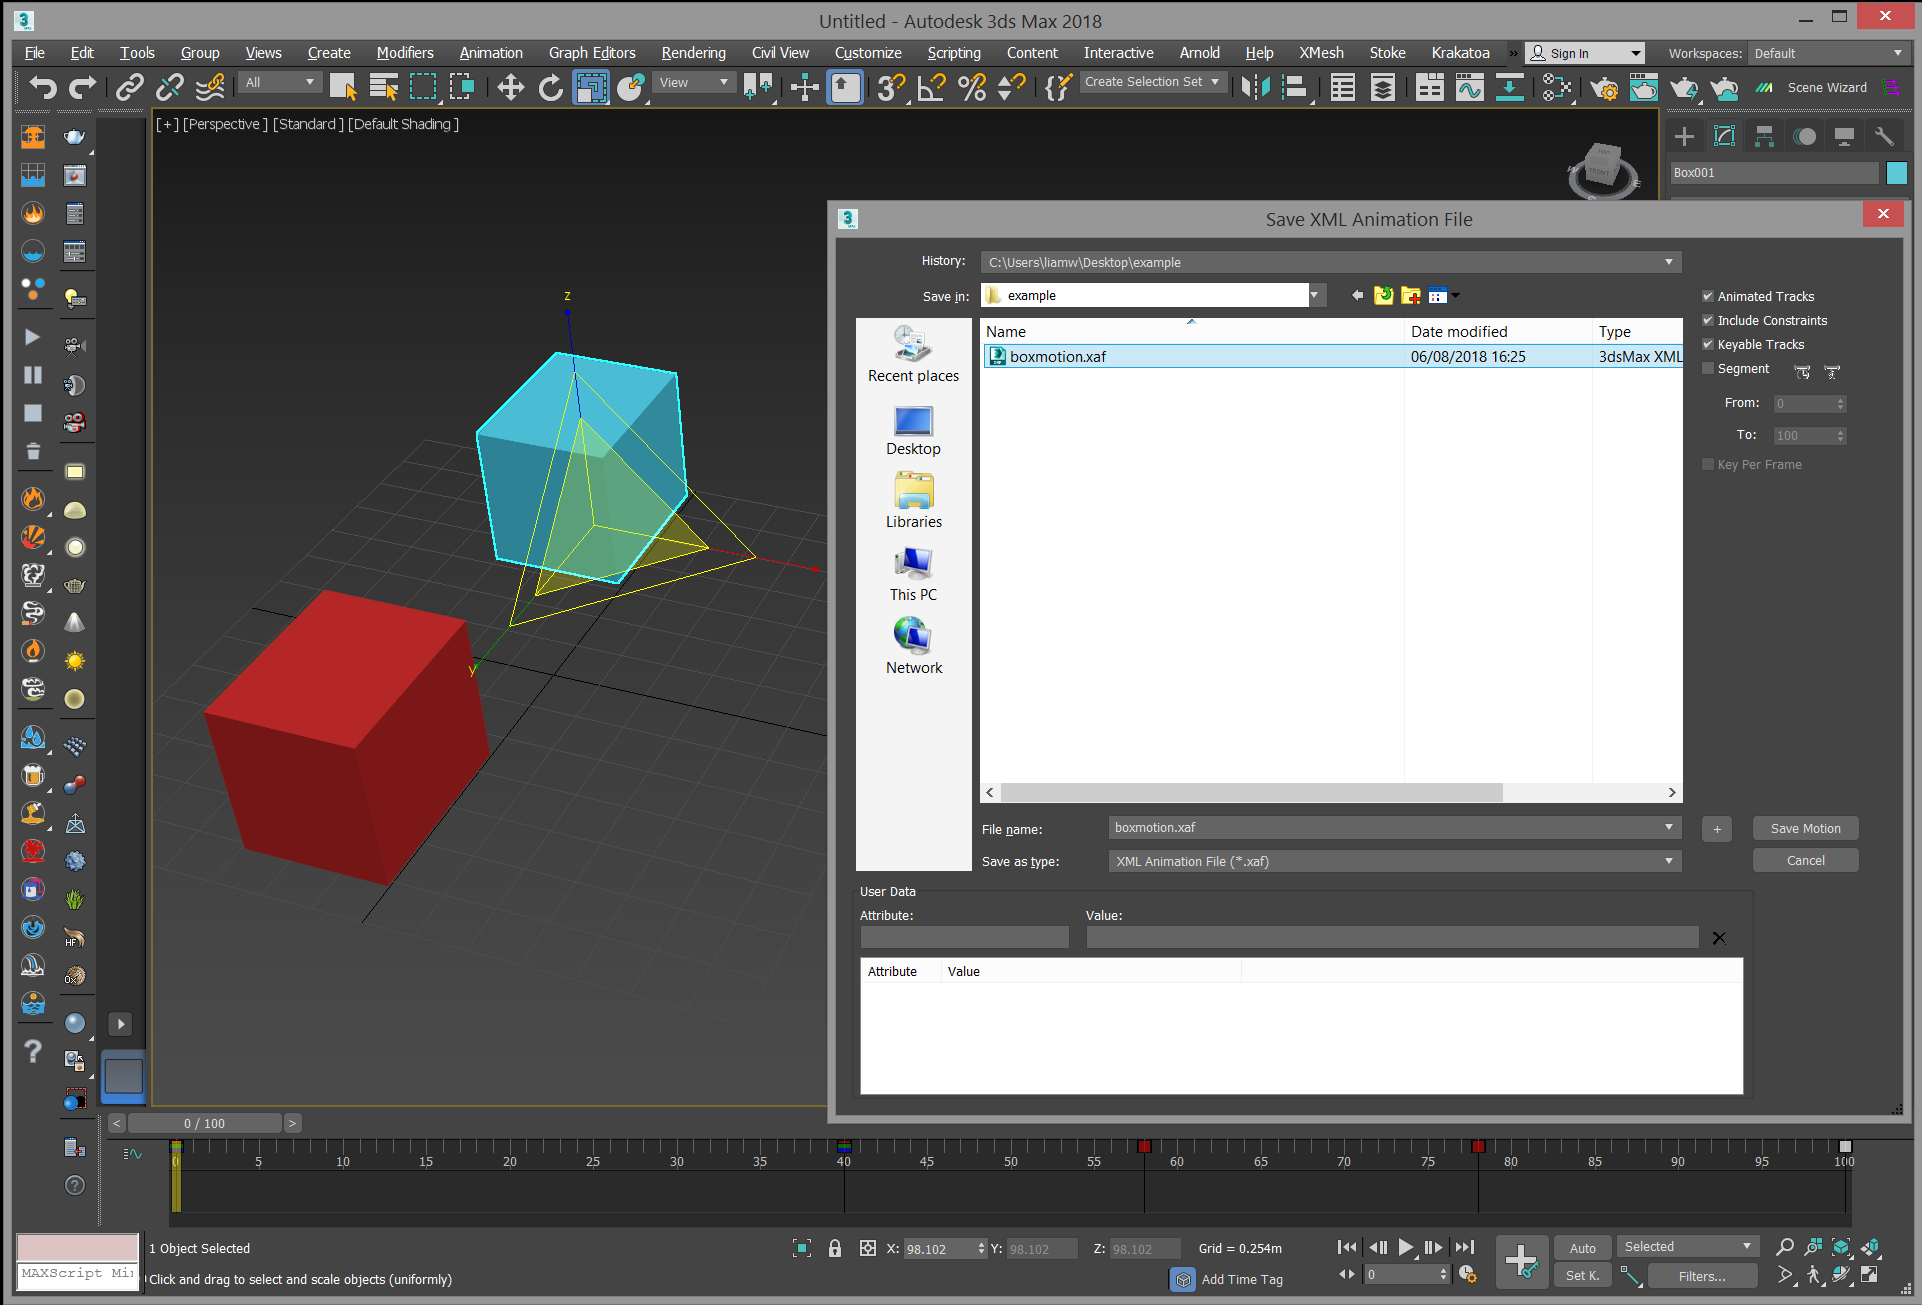1922x1305 pixels.
Task: Select the boxmotion.xaf file entry
Action: coord(1060,356)
